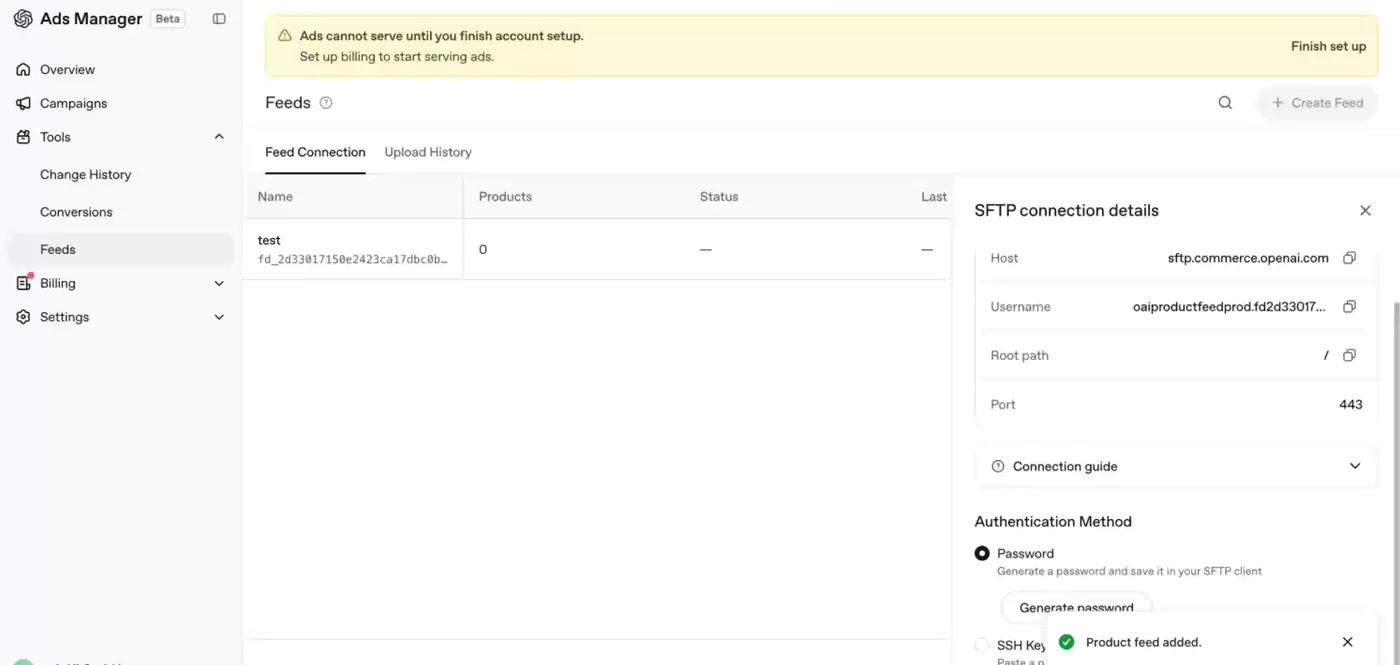The image size is (1400, 665).
Task: Copy the Host value sftp.commerce.openai.com
Action: coord(1349,258)
